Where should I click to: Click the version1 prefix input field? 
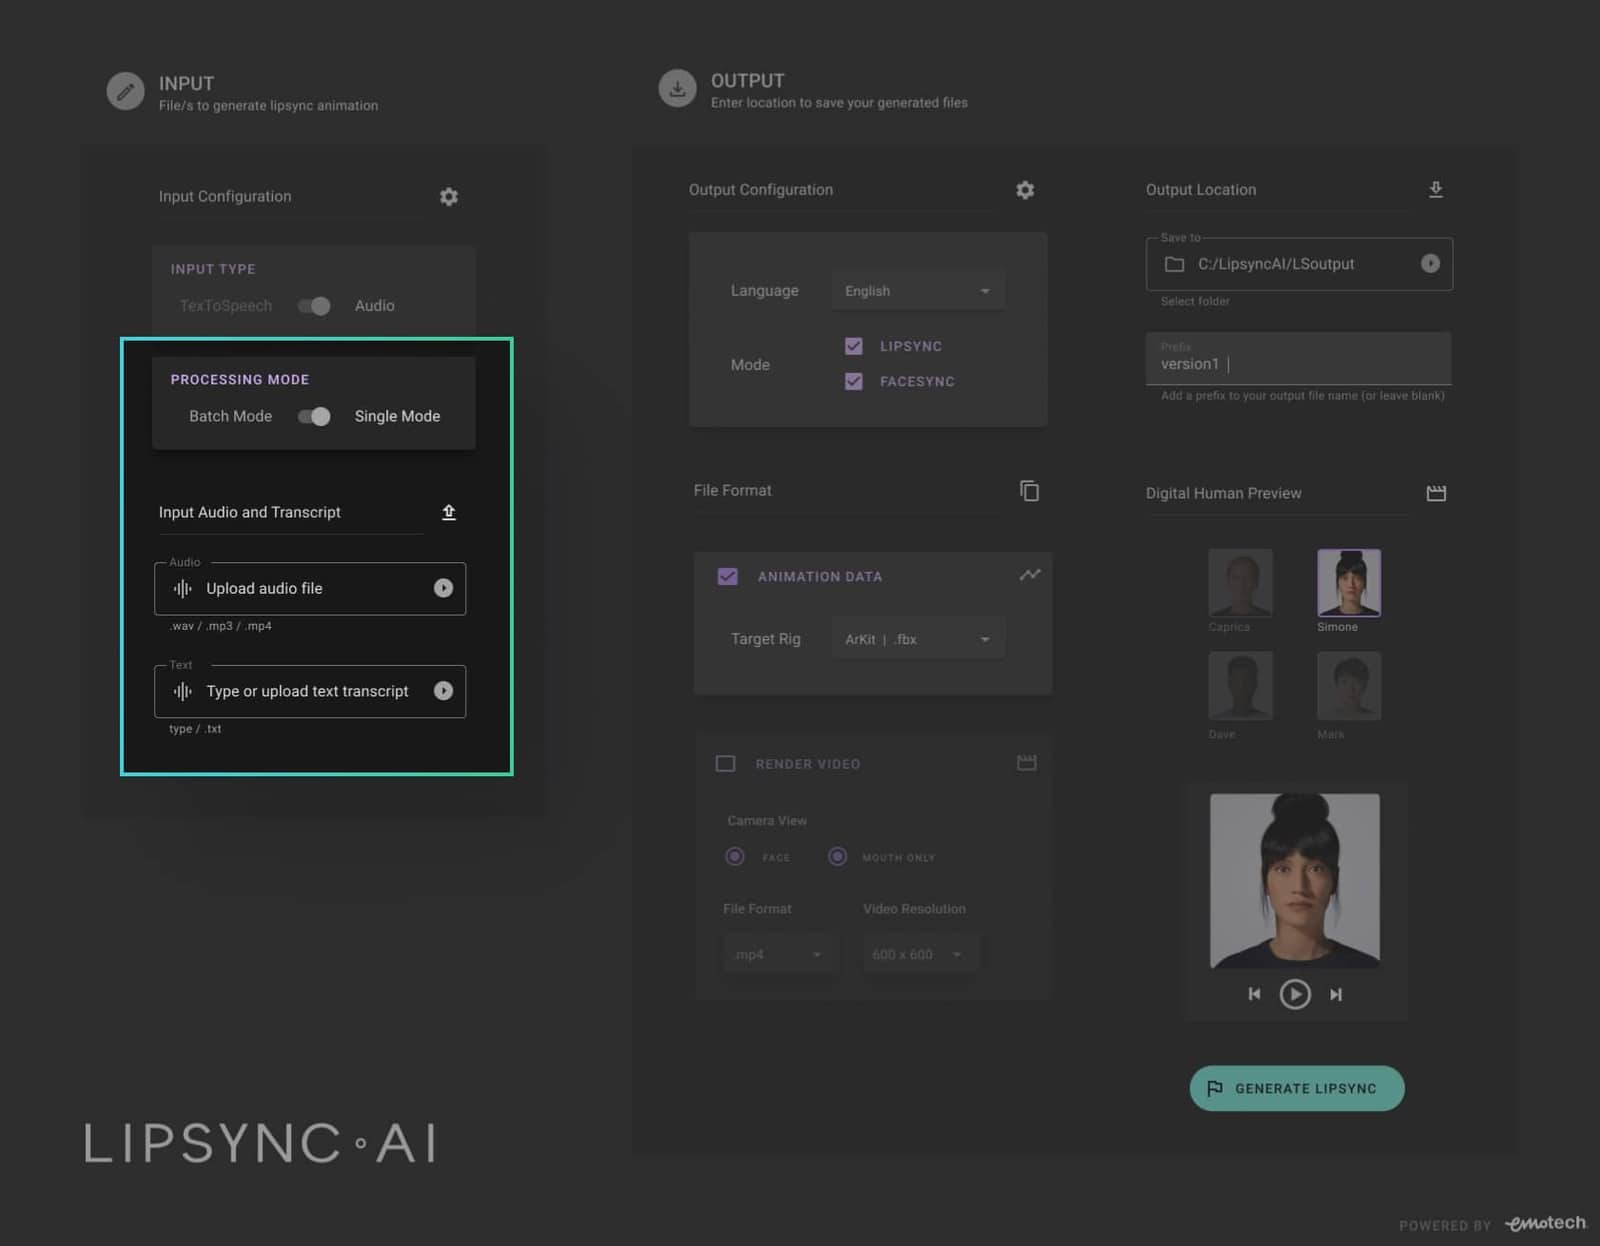[x=1297, y=362]
